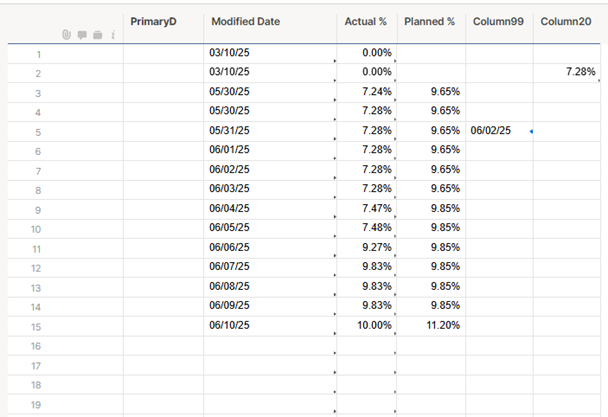Select the 06/06/25 Modified Date cell

pyautogui.click(x=269, y=248)
